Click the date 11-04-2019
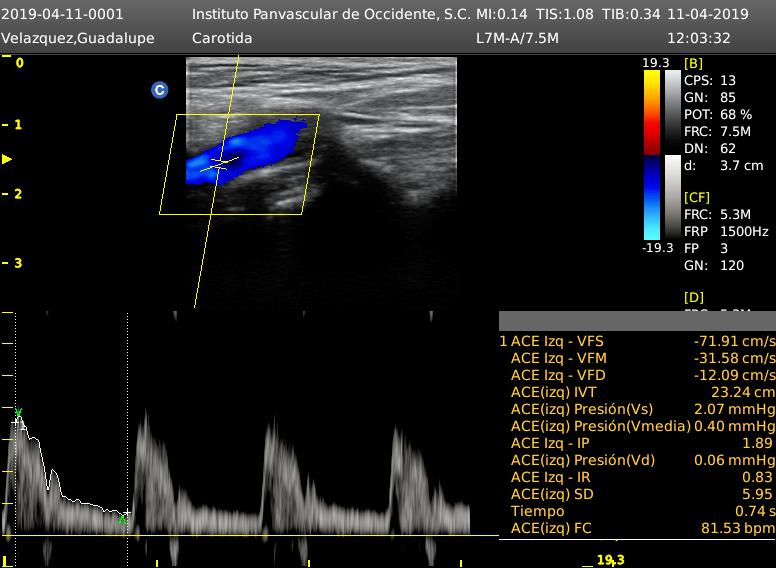The height and width of the screenshot is (568, 776). click(708, 14)
